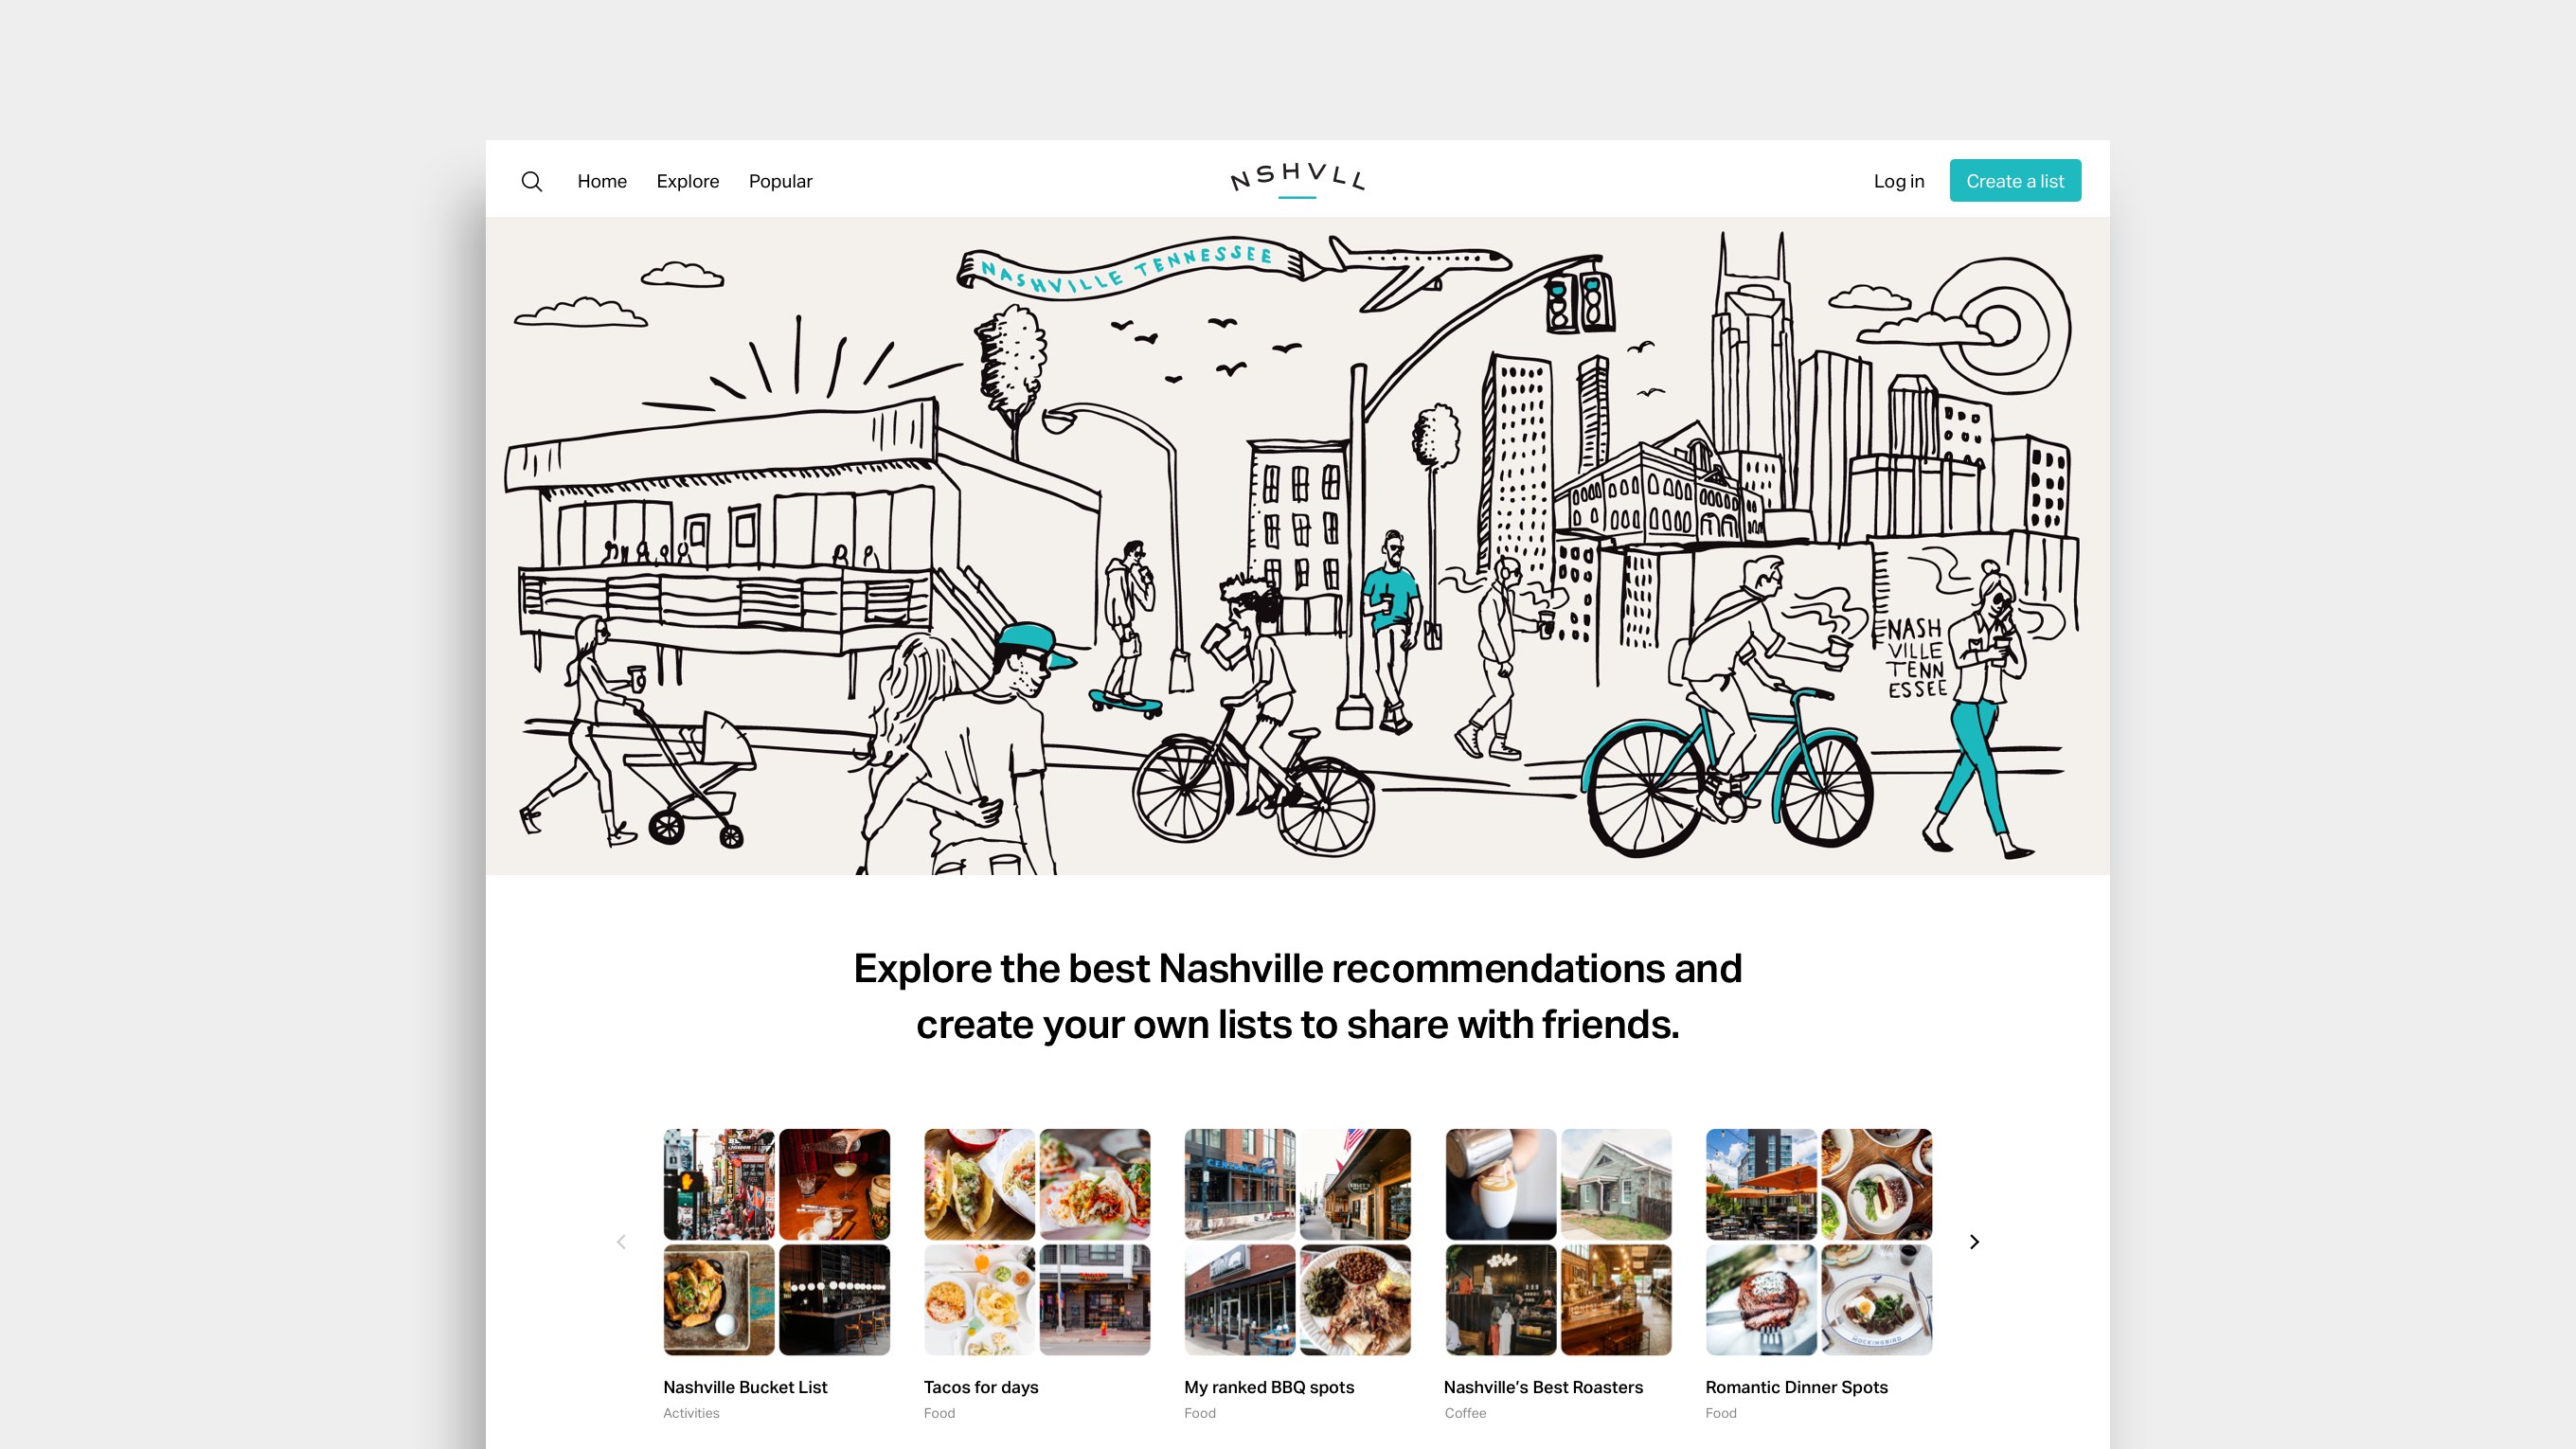Screen dimensions: 2576x1449
Task: Click the Create a list button
Action: click(2015, 181)
